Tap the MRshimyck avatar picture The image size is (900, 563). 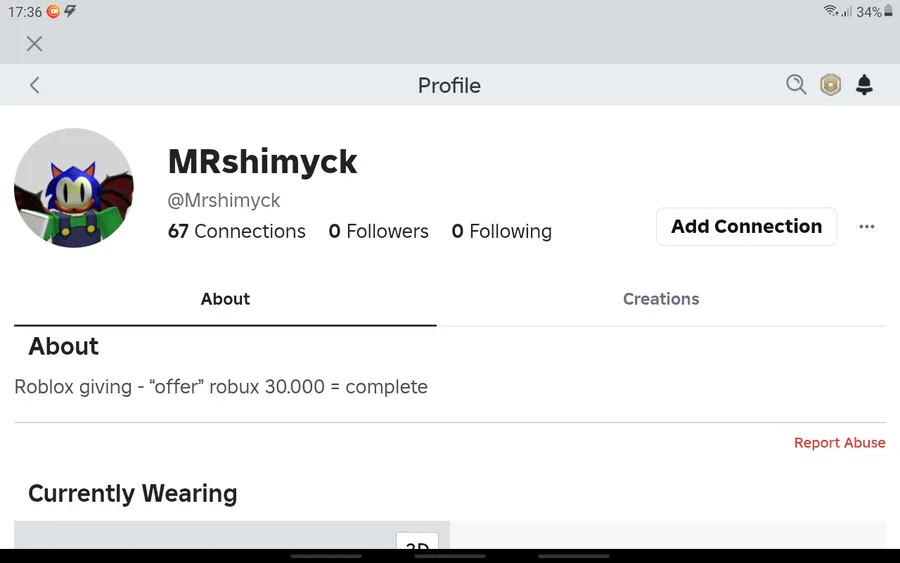[x=74, y=188]
